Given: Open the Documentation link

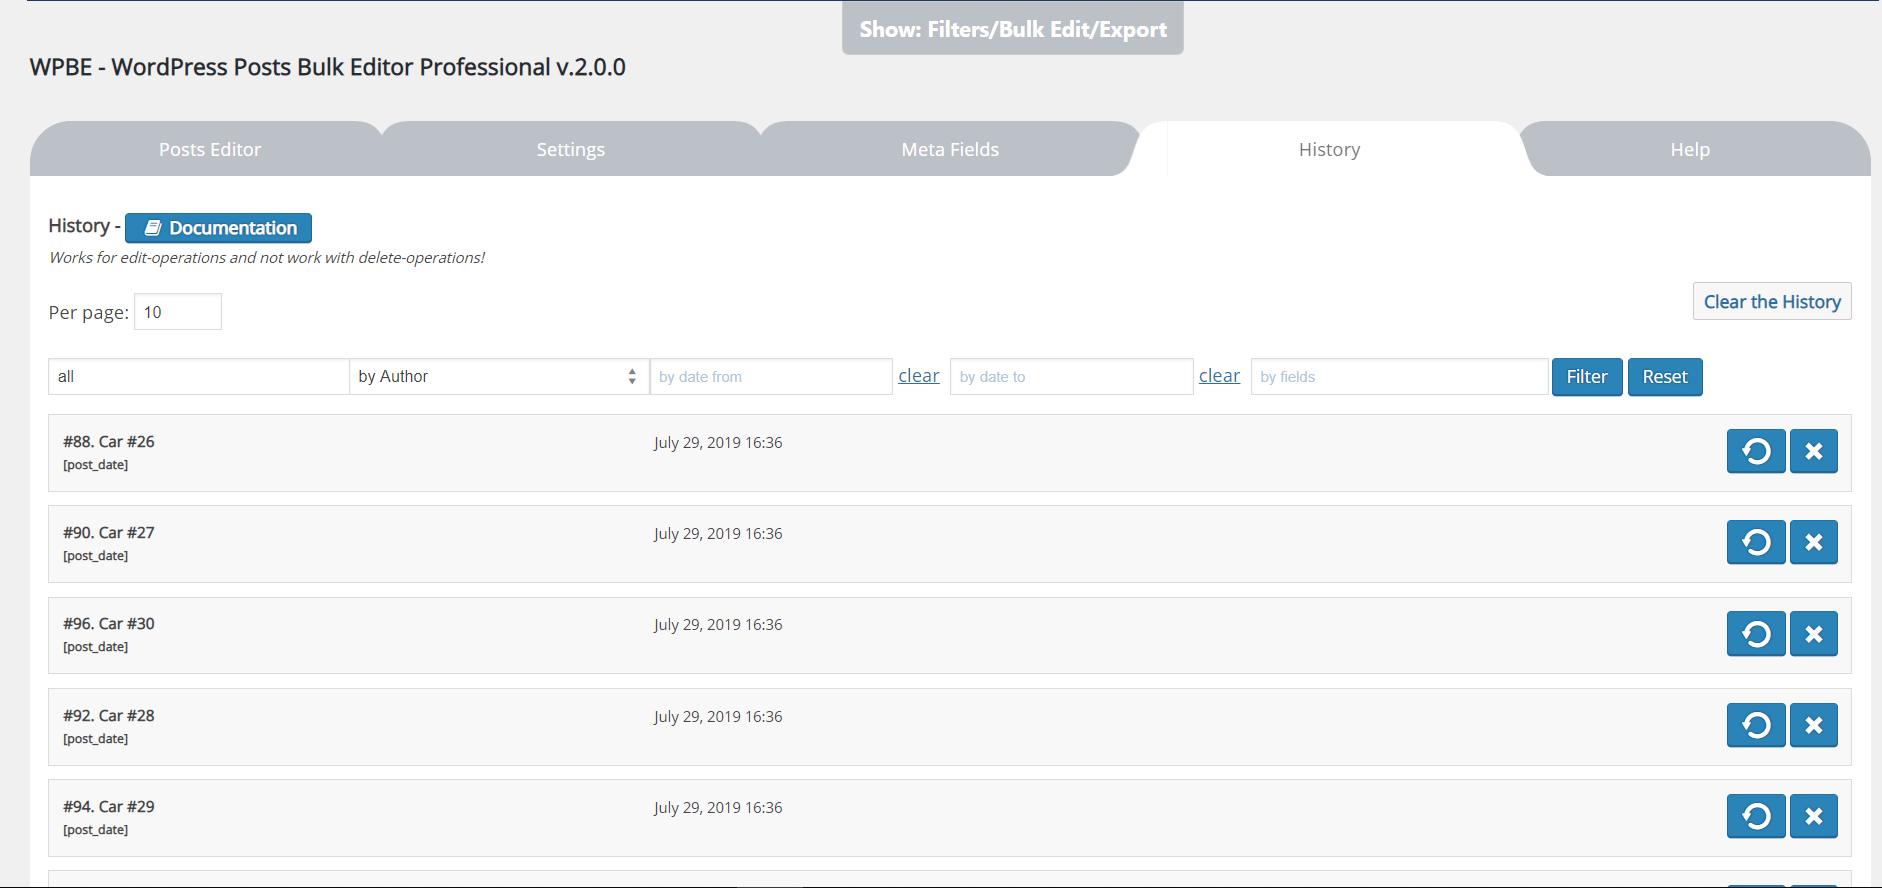Looking at the screenshot, I should [218, 228].
